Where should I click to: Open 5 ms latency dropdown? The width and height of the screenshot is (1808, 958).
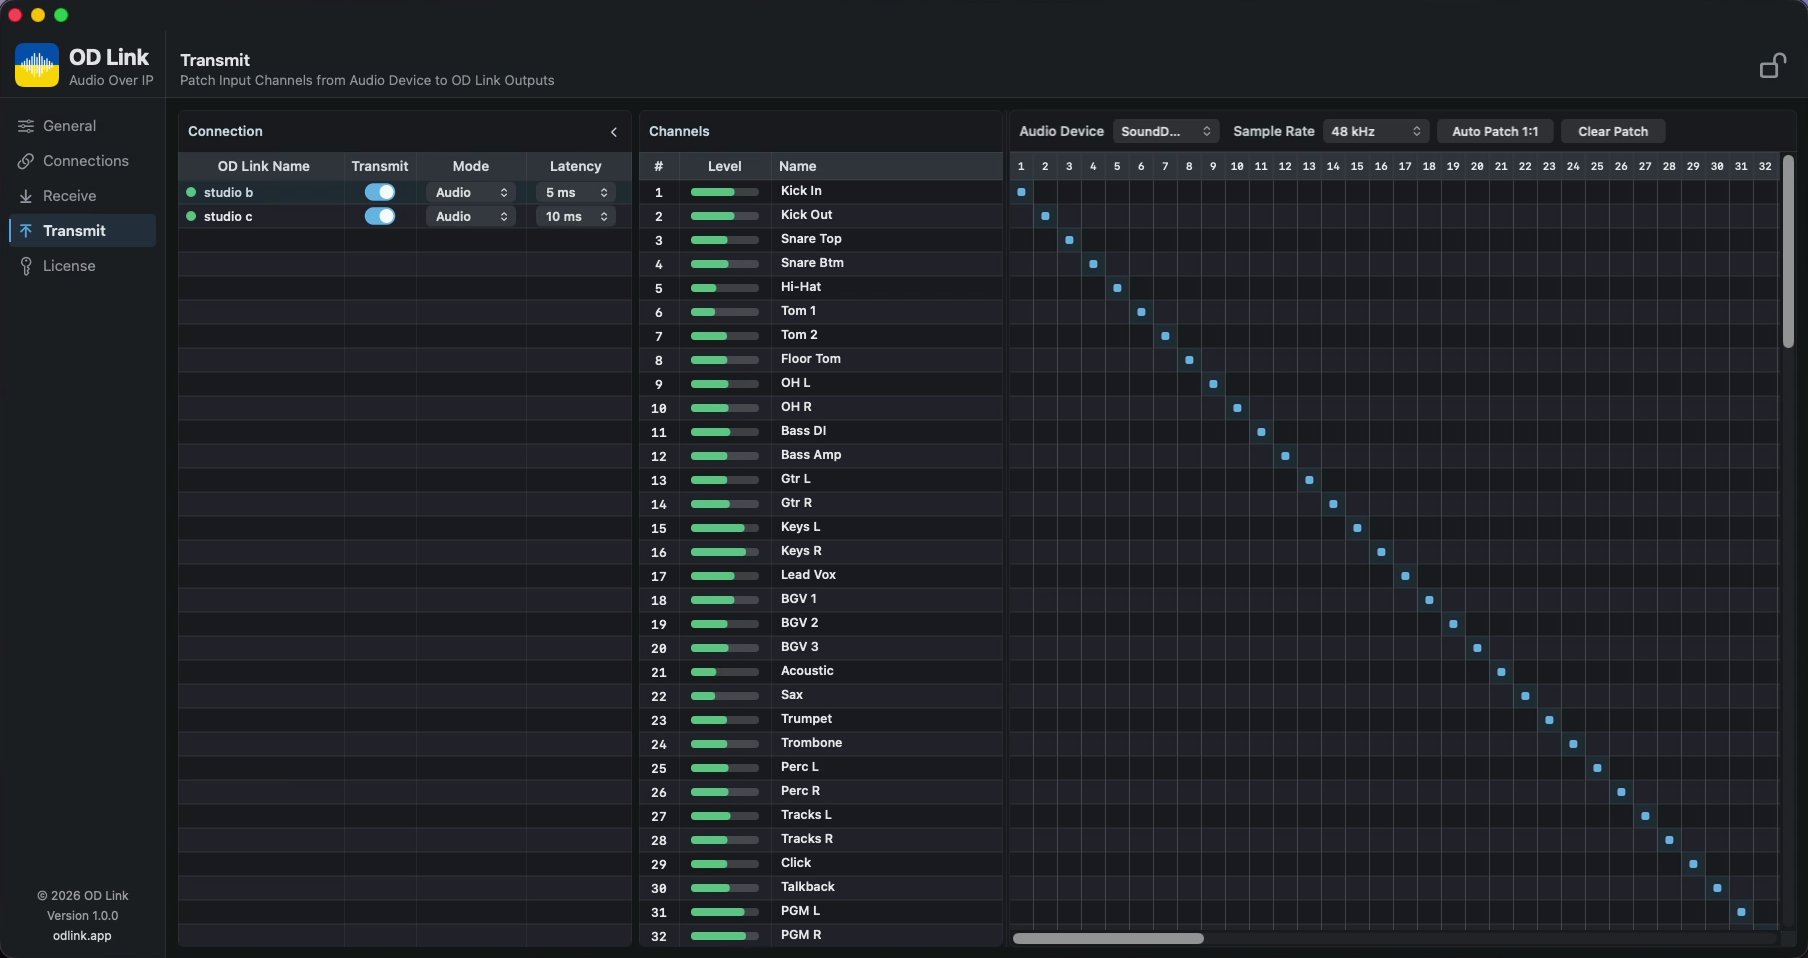pyautogui.click(x=576, y=192)
